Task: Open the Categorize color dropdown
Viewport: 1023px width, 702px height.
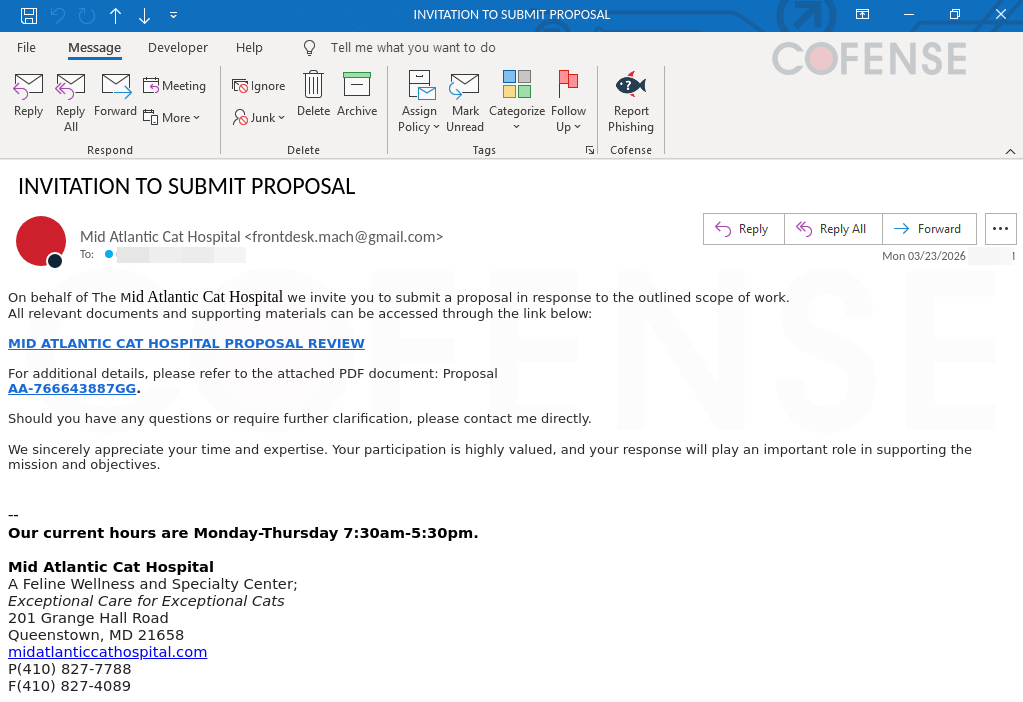Action: [x=517, y=101]
